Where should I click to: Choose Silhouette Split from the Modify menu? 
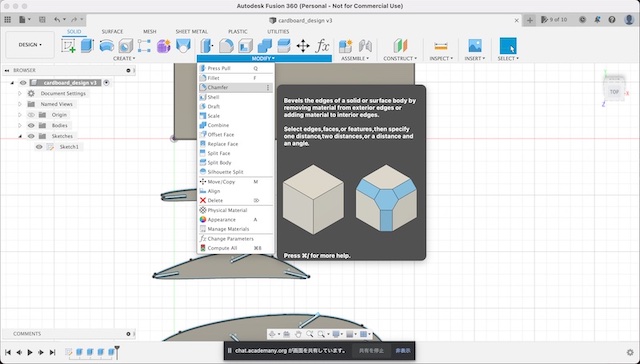235,172
